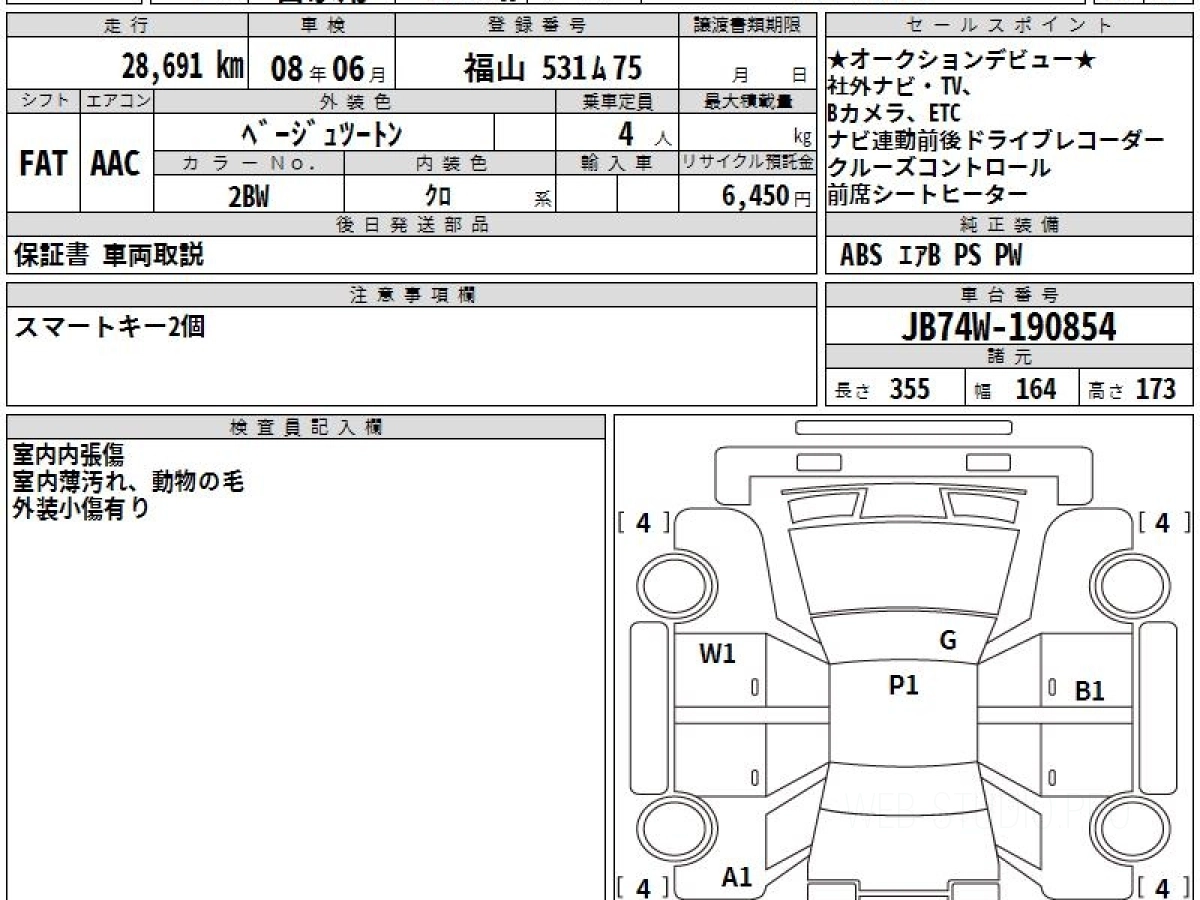
Task: Click the P1 mark on the roof
Action: (x=903, y=685)
